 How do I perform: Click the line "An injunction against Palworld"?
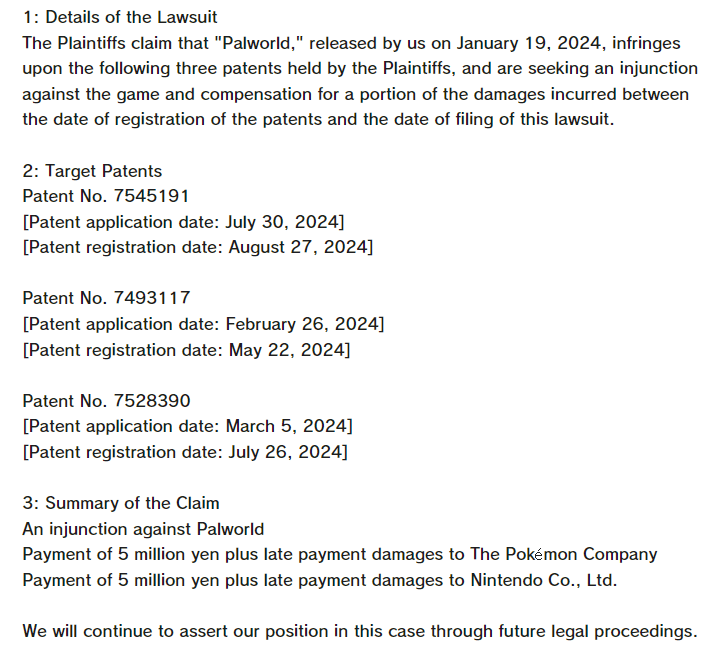(143, 529)
